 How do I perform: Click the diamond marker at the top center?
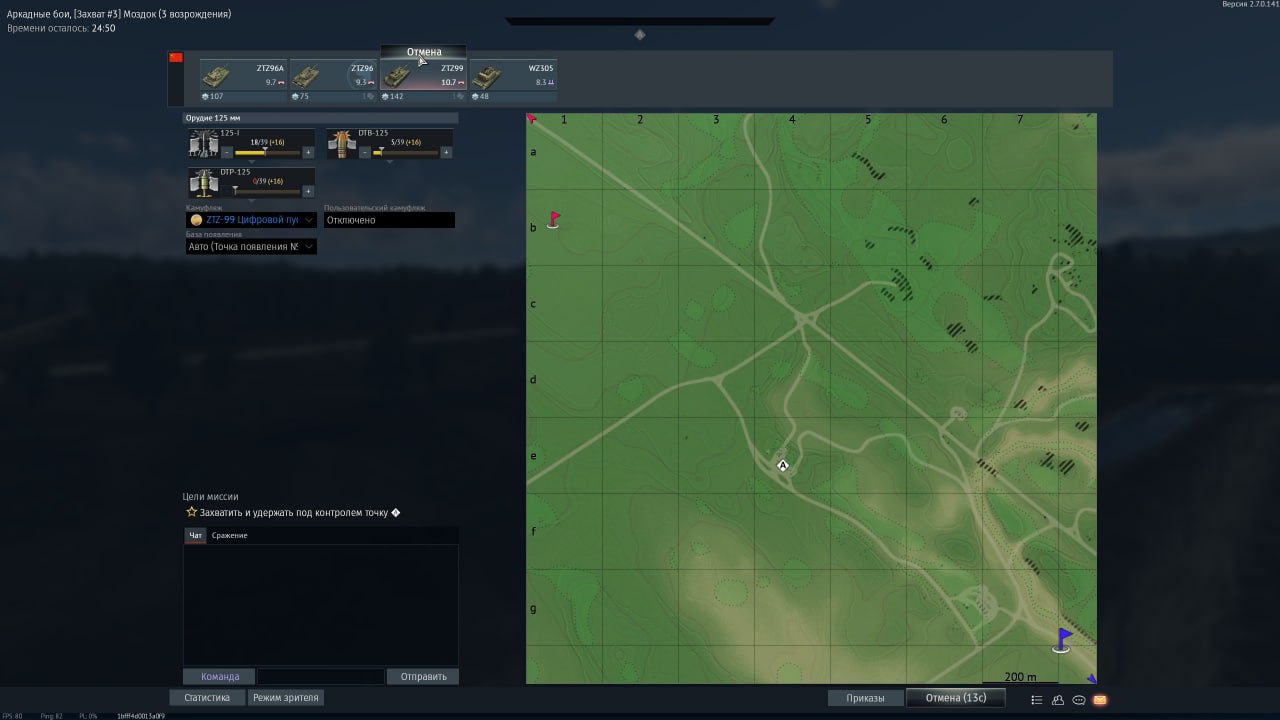(640, 34)
